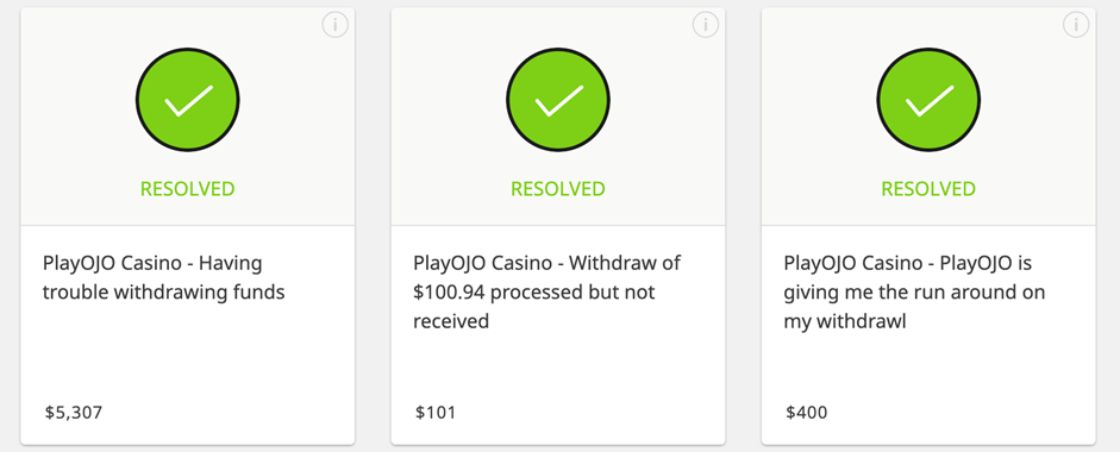The height and width of the screenshot is (452, 1120).
Task: Click green checkmark on the 'run around' complaint card
Action: 929,100
